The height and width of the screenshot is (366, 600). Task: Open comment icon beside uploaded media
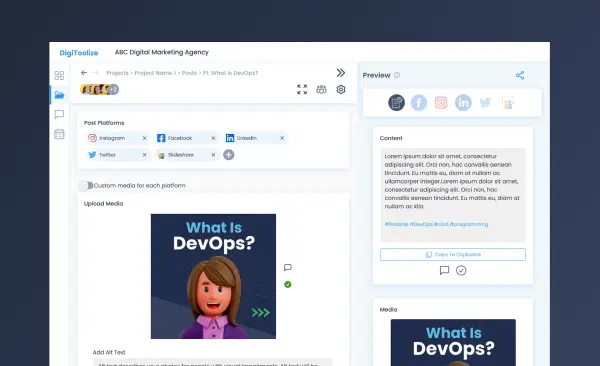coord(288,268)
